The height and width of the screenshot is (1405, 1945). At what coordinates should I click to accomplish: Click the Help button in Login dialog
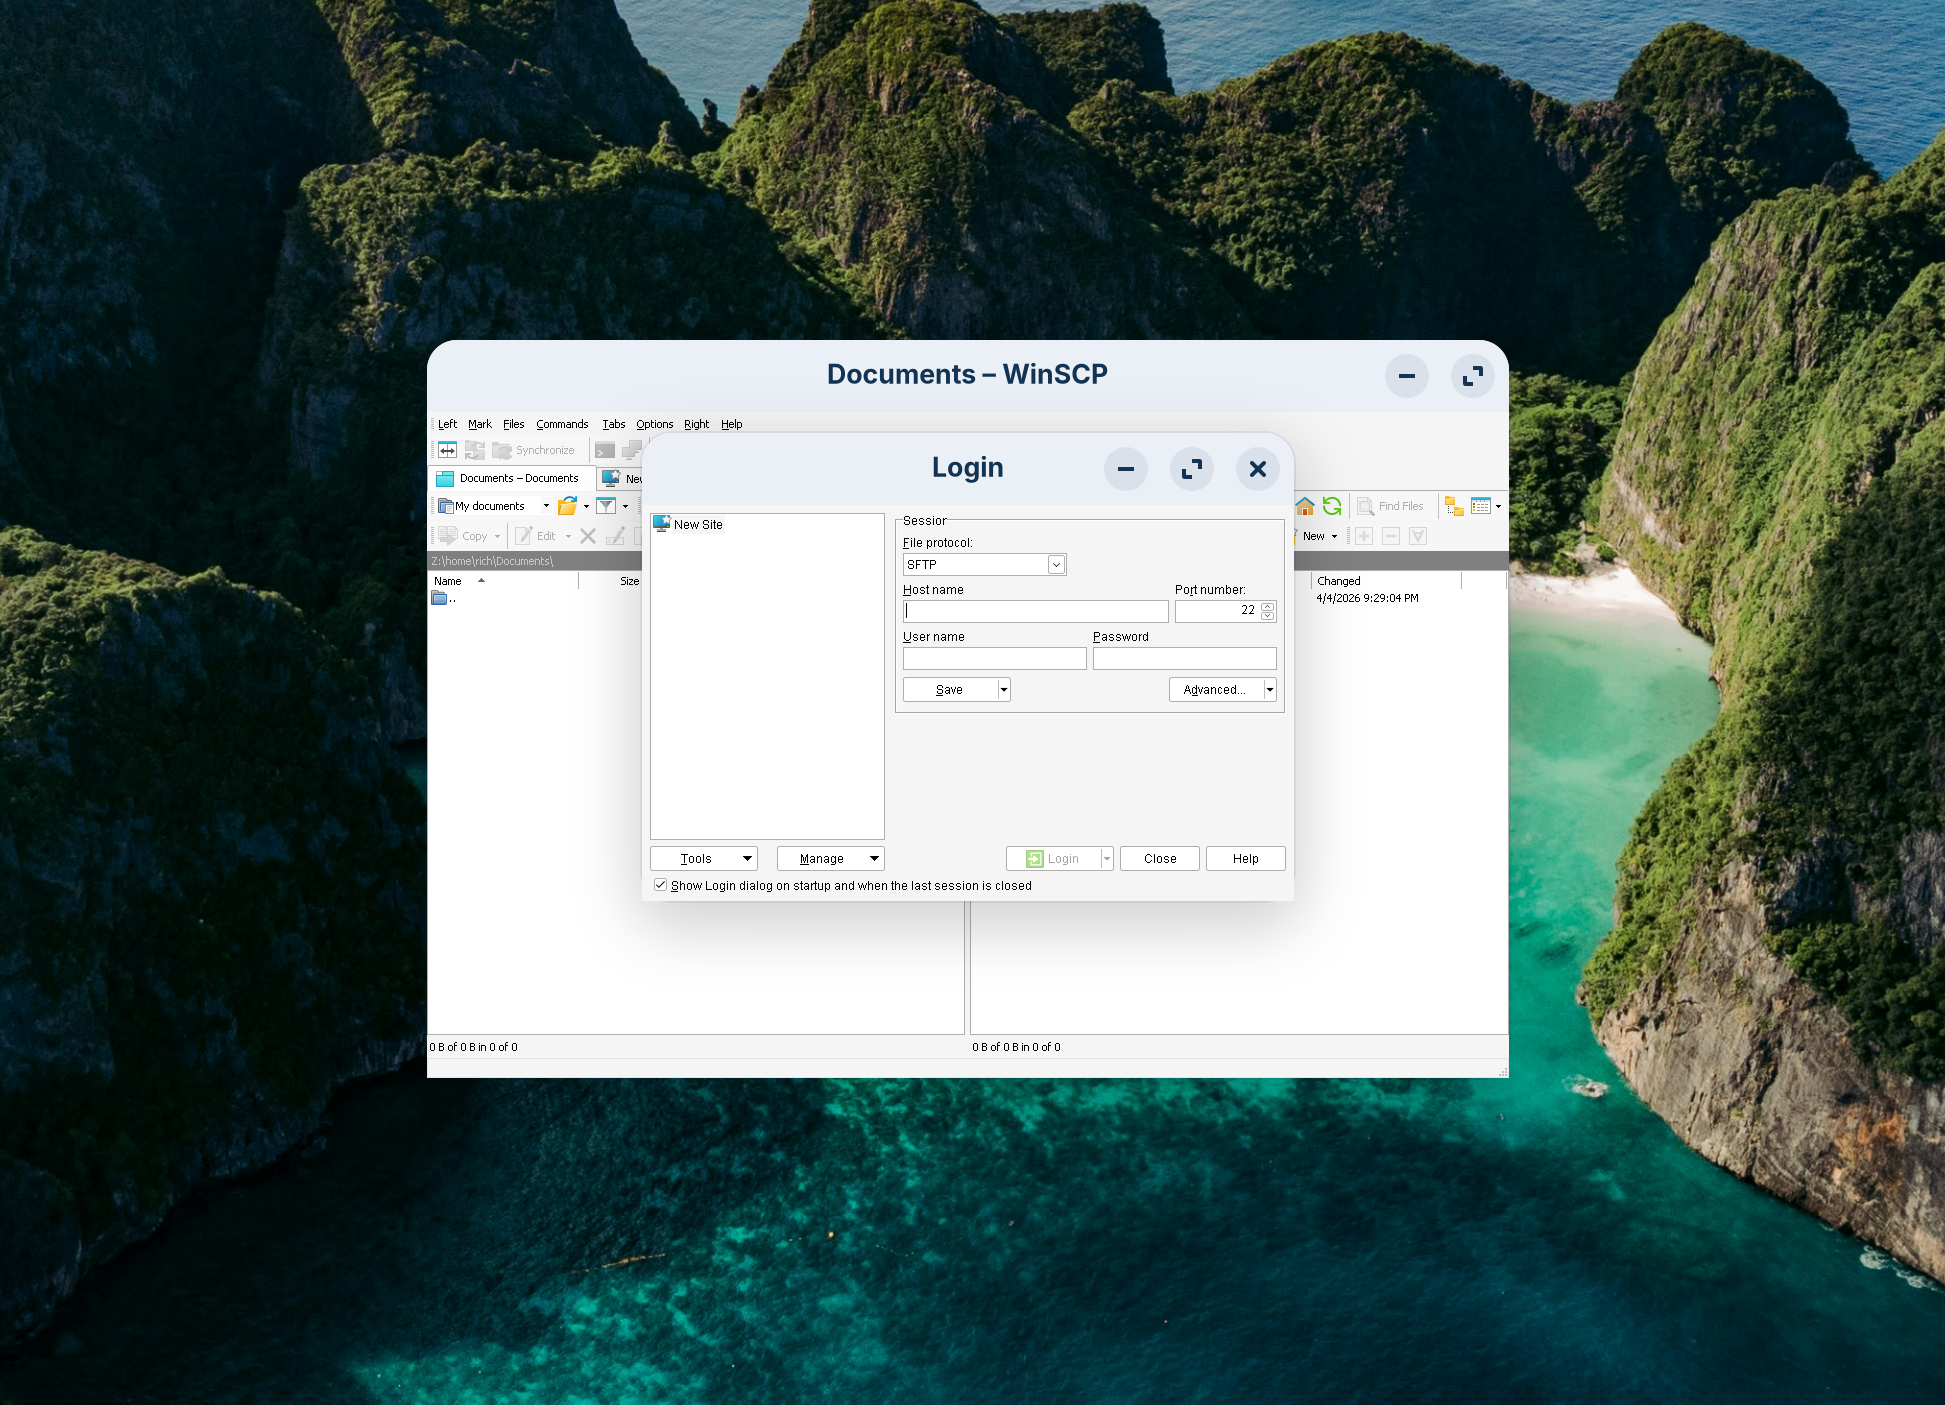[x=1246, y=858]
